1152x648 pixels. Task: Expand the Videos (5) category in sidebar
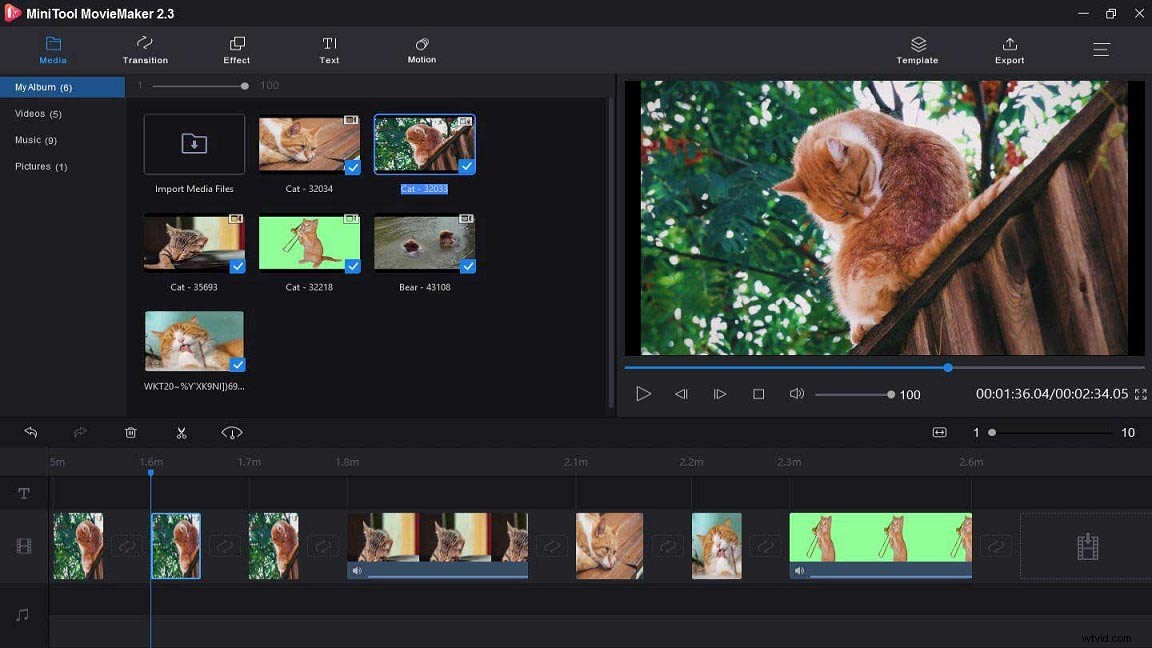38,113
